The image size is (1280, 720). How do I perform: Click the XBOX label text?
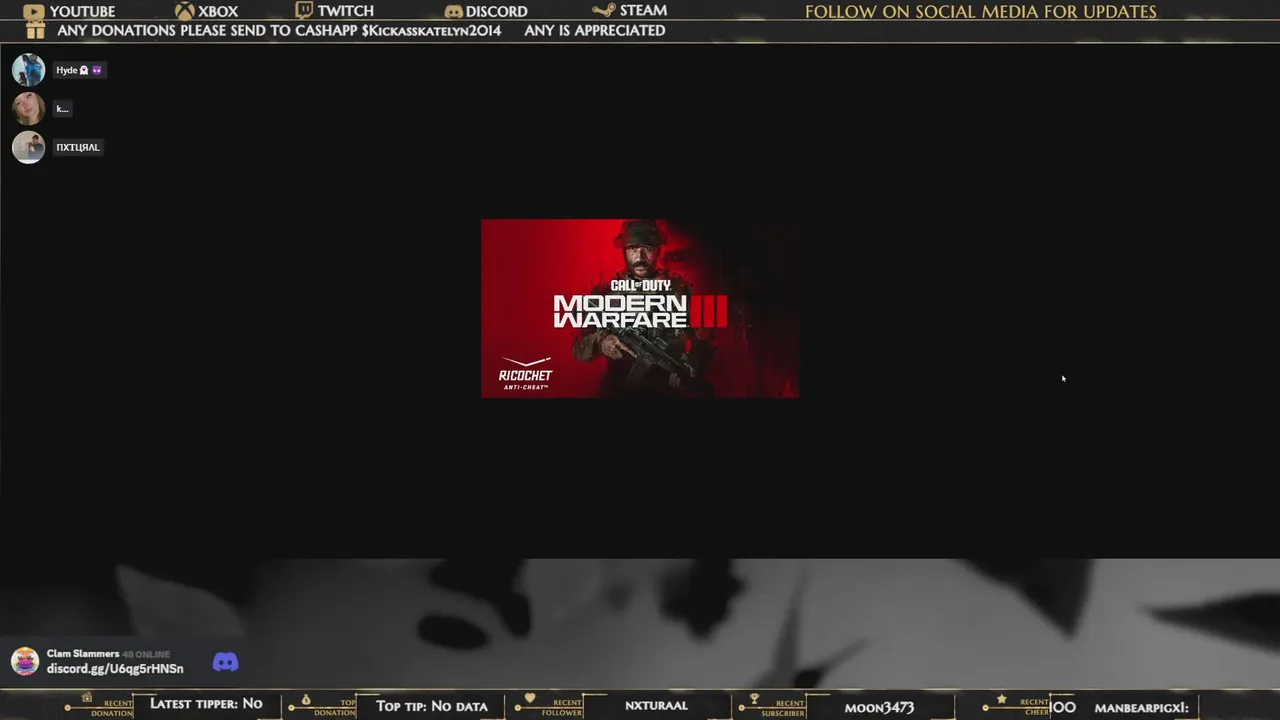[218, 12]
